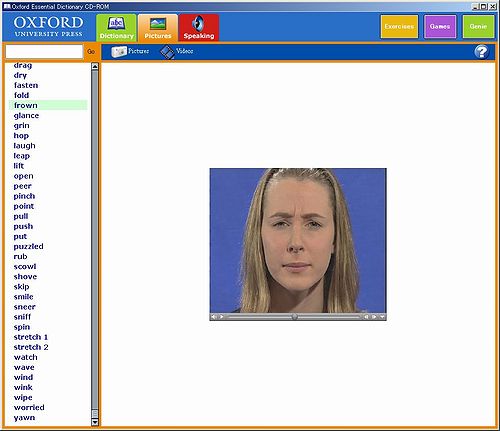Select the word 'watch' in list
The image size is (500, 431).
pos(25,357)
